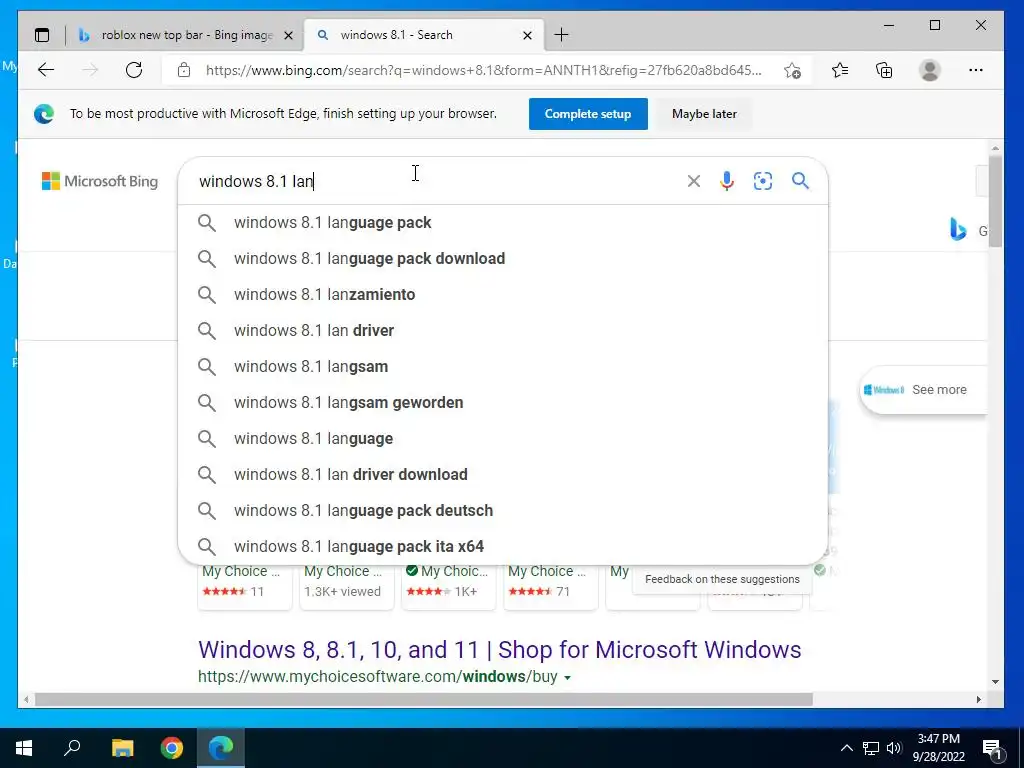The height and width of the screenshot is (768, 1024).
Task: View site information lock icon
Action: [184, 70]
